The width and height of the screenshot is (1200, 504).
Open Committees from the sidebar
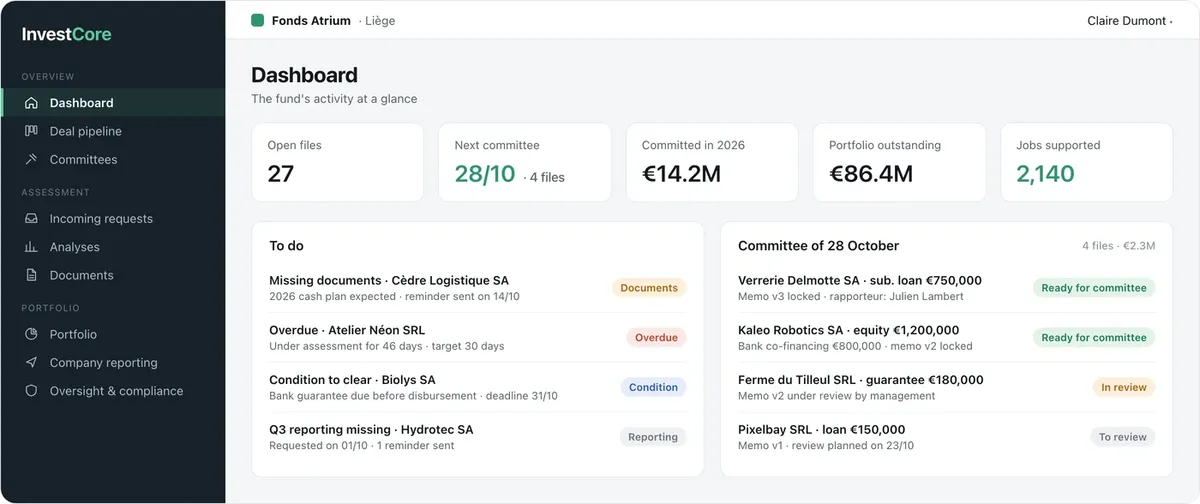click(x=113, y=159)
